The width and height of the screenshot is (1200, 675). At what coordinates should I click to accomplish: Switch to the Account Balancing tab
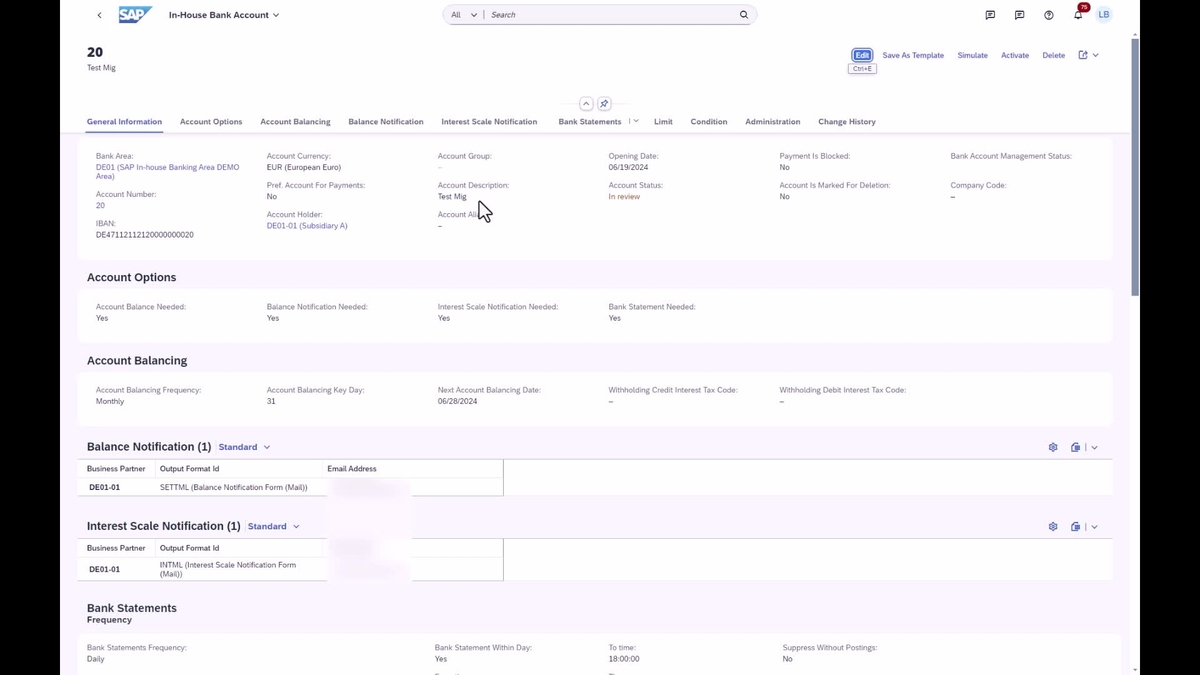295,121
